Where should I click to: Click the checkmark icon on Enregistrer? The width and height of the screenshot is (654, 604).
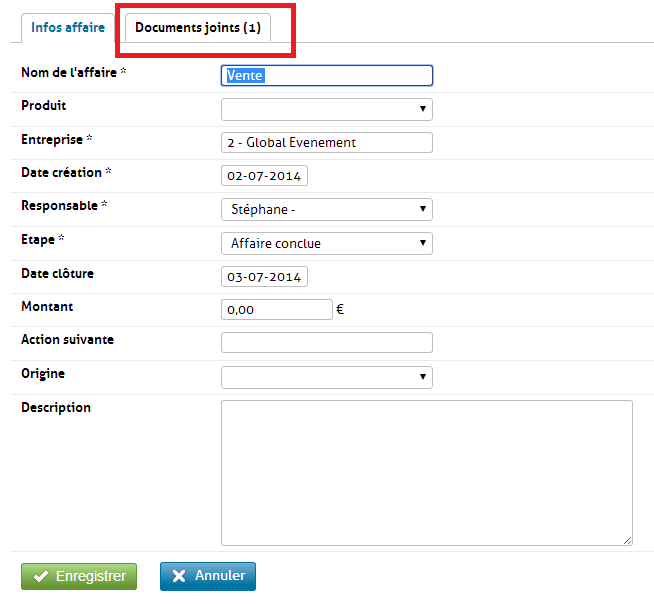[x=41, y=576]
